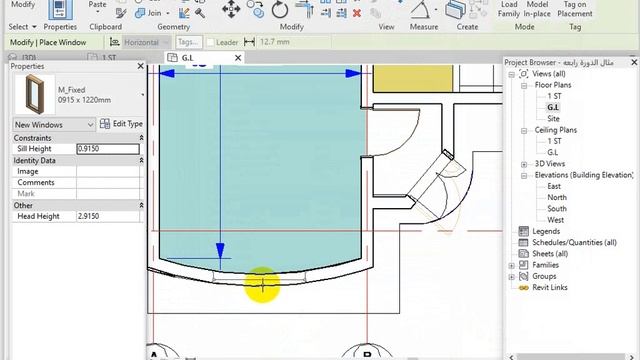The image size is (640, 360).
Task: Click the Sheets (all) icon
Action: (x=523, y=254)
